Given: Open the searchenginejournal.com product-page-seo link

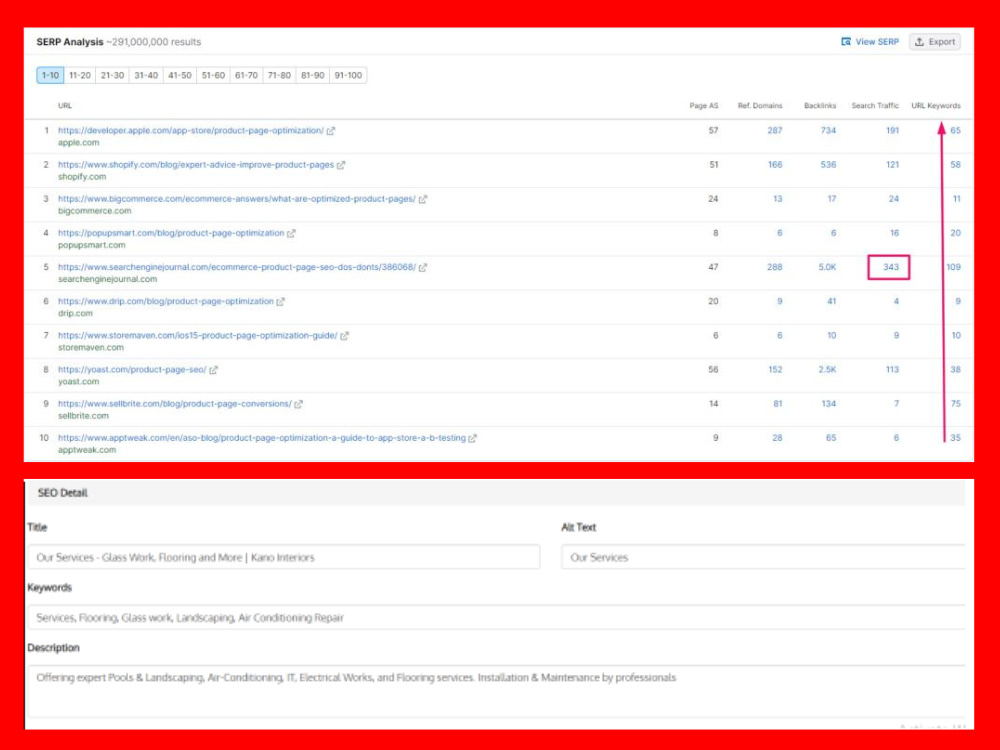Looking at the screenshot, I should [237, 267].
